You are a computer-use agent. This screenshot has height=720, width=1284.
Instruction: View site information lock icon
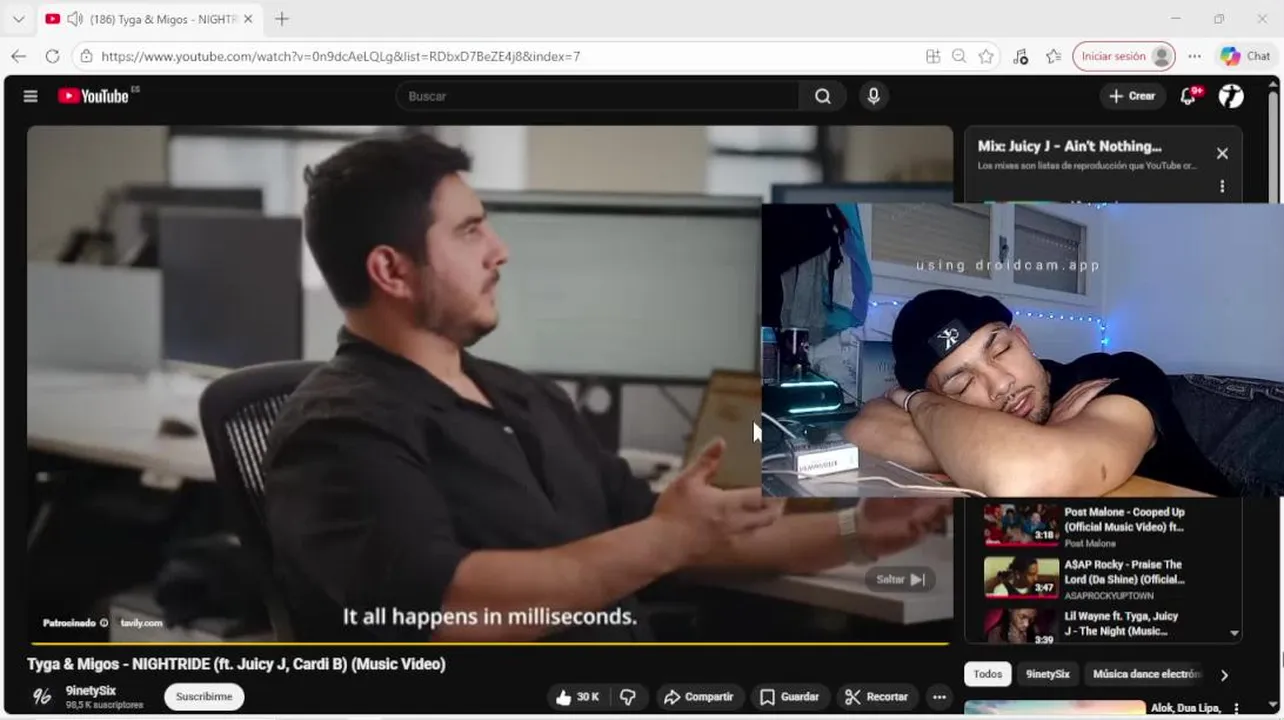[x=87, y=56]
